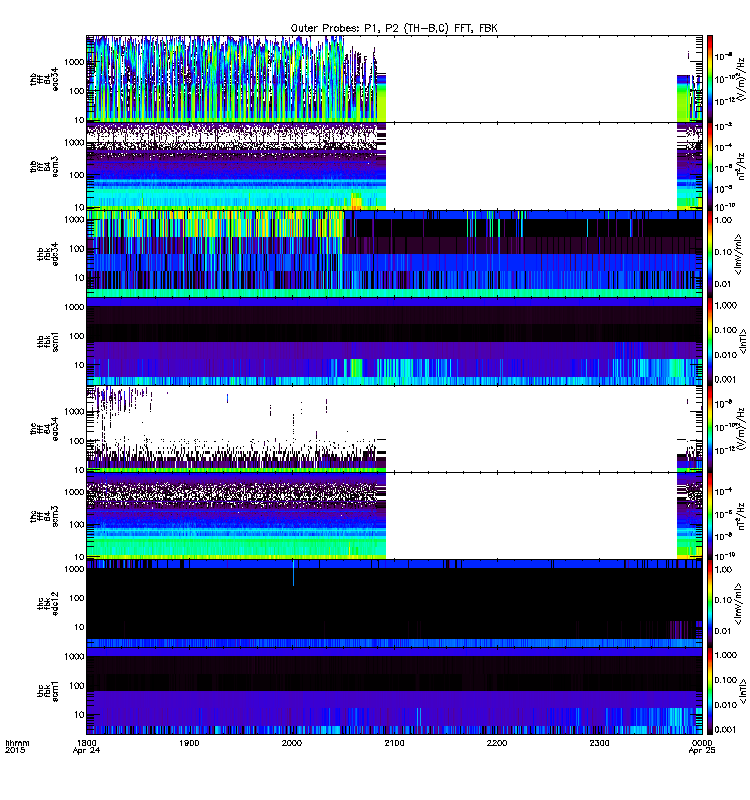Viewport: 750px width, 800px height.
Task: Select the color bar beside the thc fbk scm1 panel
Action: click(710, 691)
